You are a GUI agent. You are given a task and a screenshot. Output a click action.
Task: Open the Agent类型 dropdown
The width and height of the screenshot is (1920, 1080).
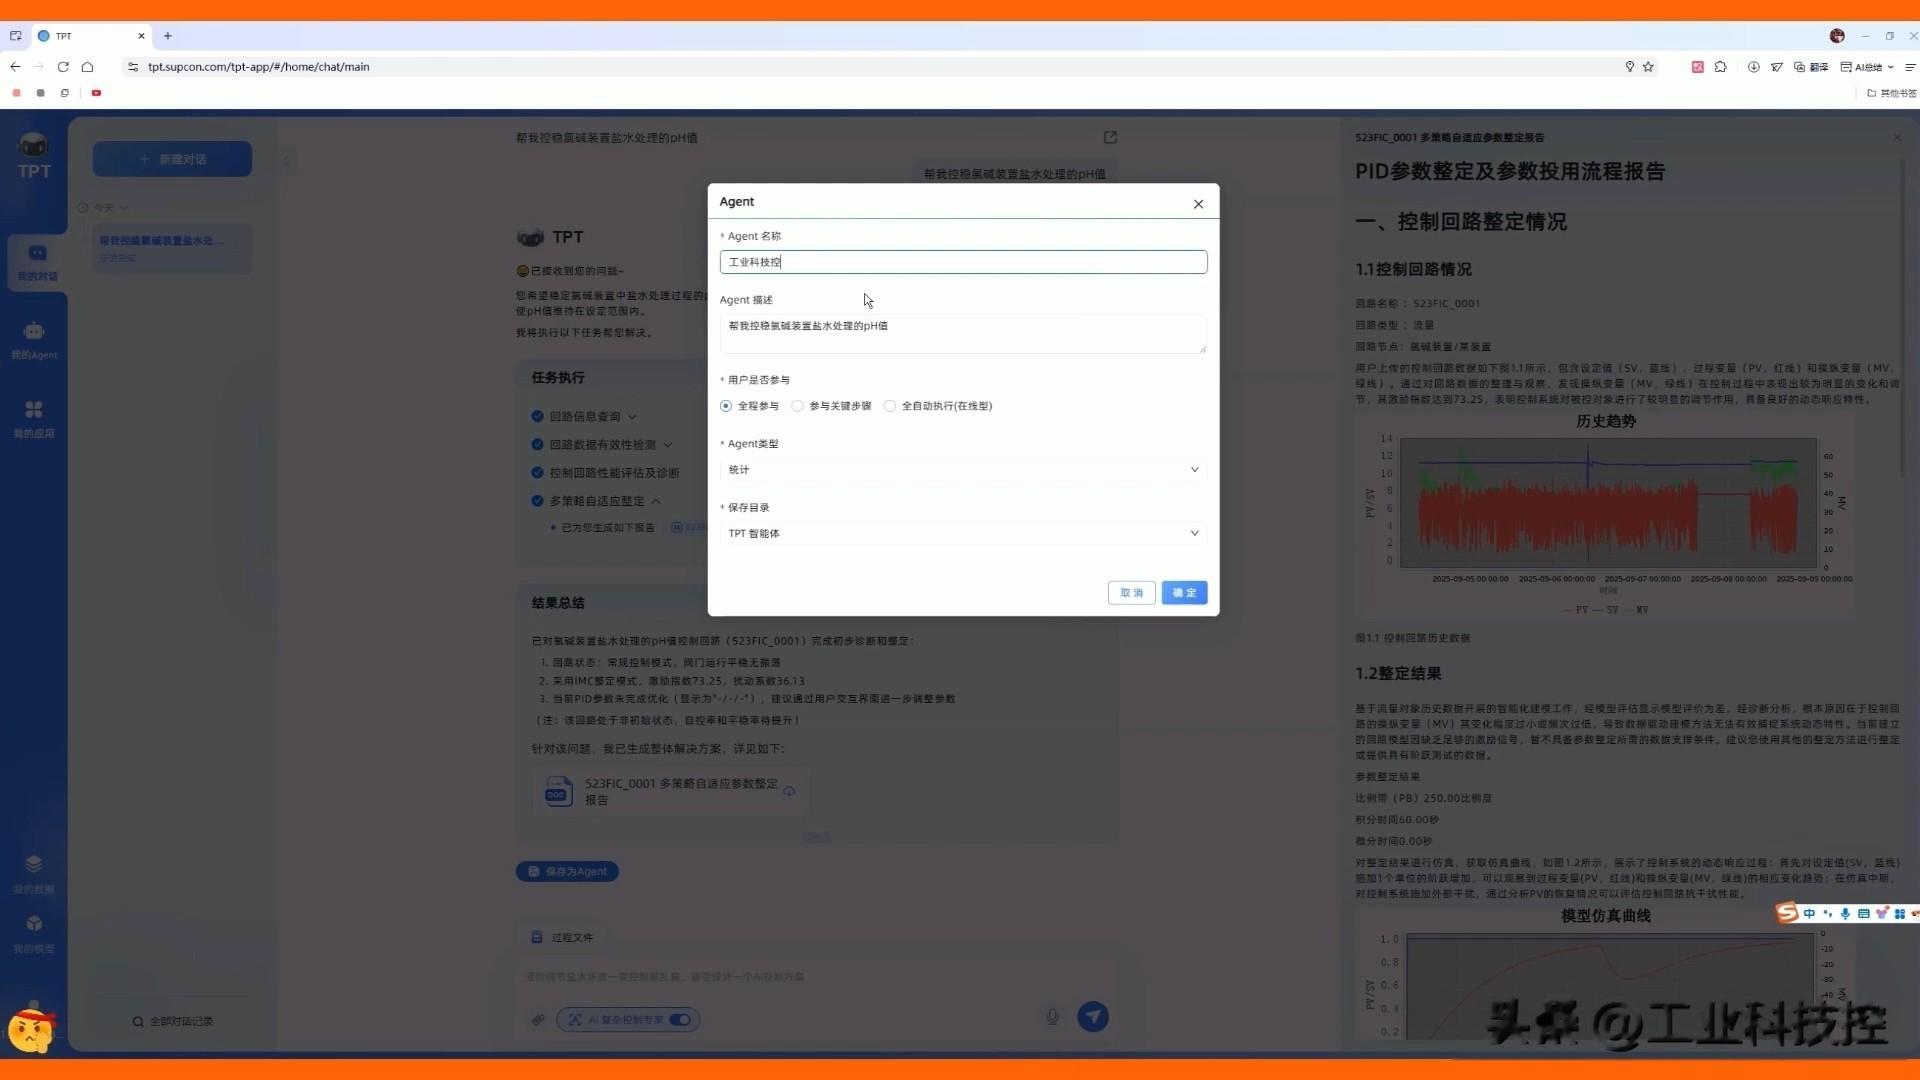(x=962, y=470)
